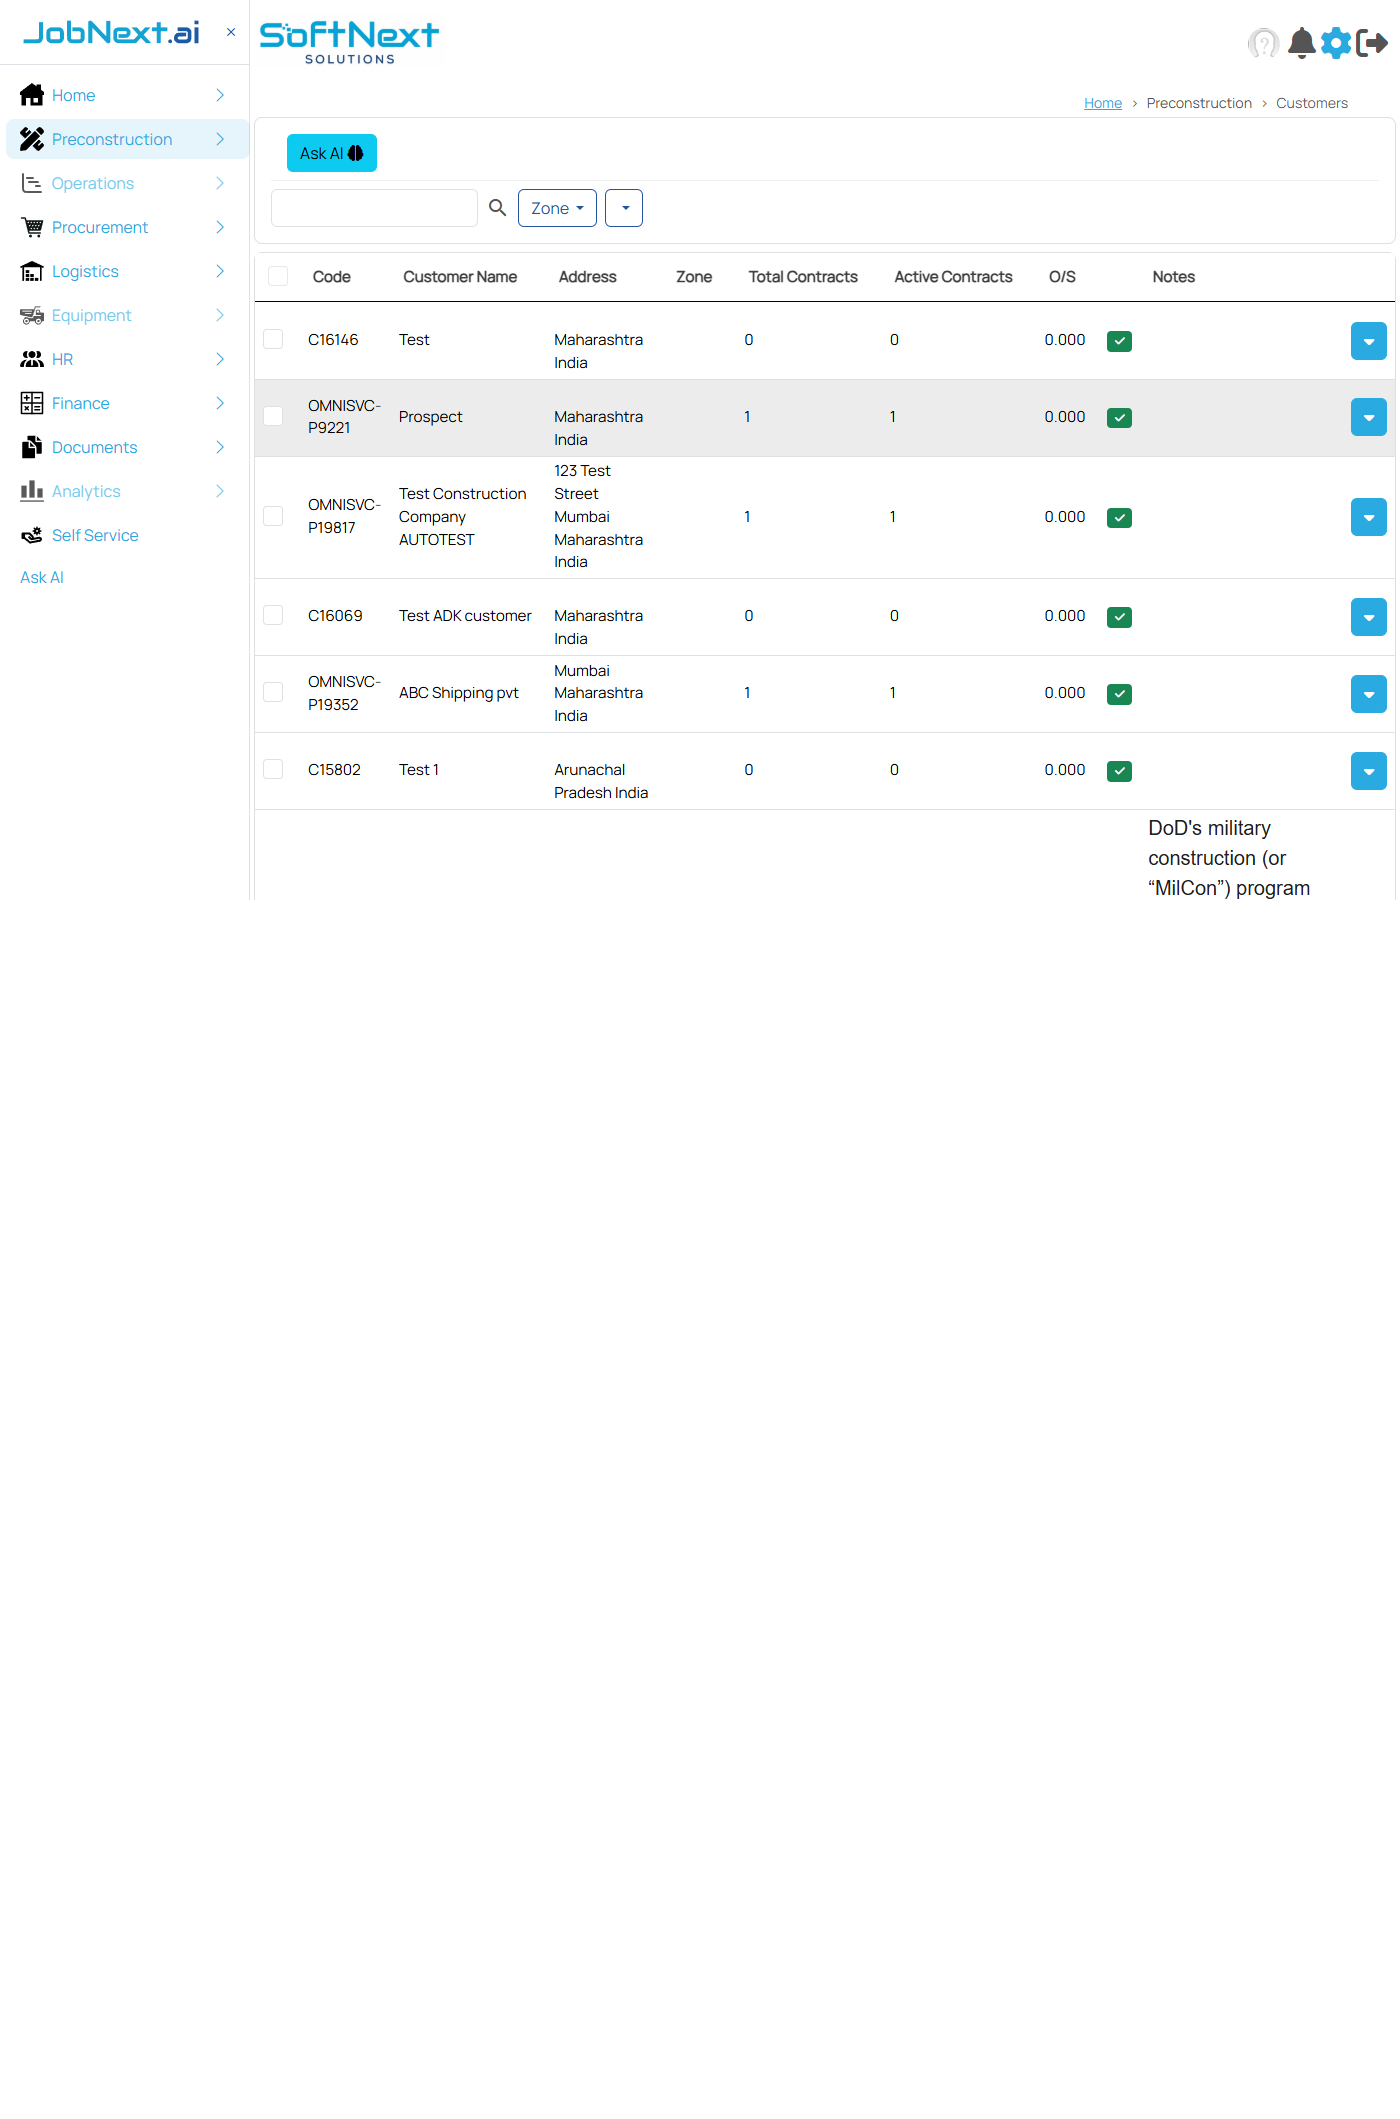The image size is (1400, 2119).
Task: Click the Finance calculator icon
Action: coord(32,403)
